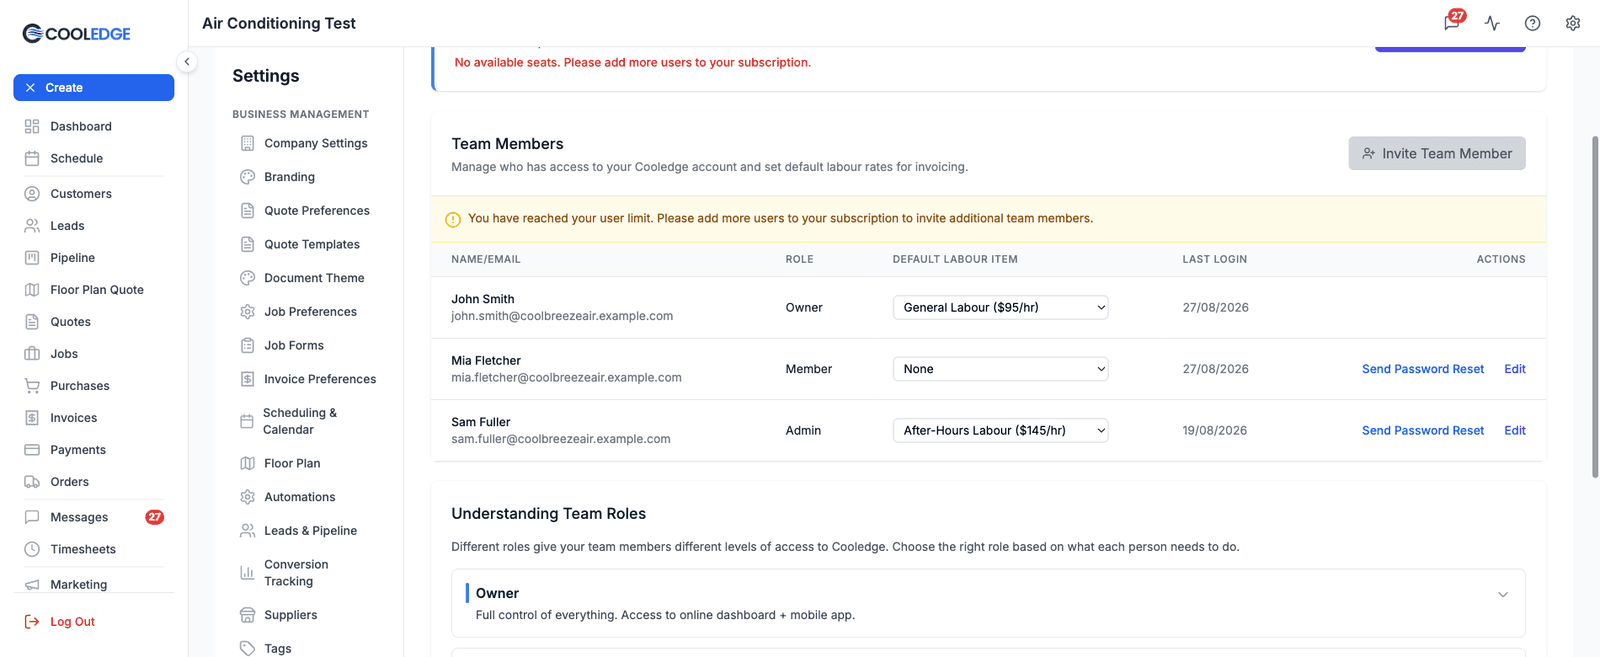Click the page vertical scrollbar
Image resolution: width=1600 pixels, height=657 pixels.
pyautogui.click(x=1594, y=307)
